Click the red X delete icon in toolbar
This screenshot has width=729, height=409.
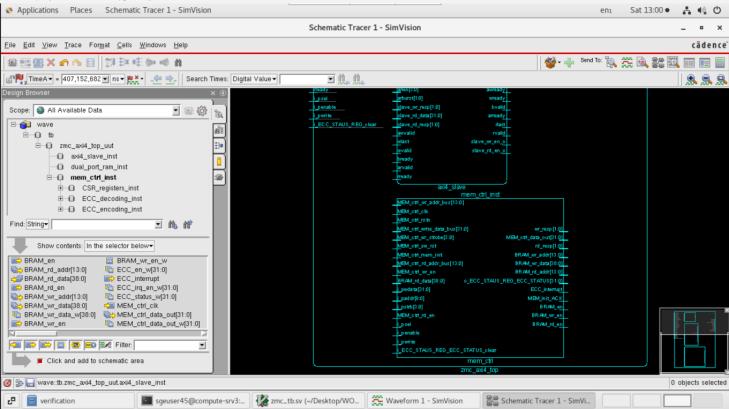click(x=51, y=62)
